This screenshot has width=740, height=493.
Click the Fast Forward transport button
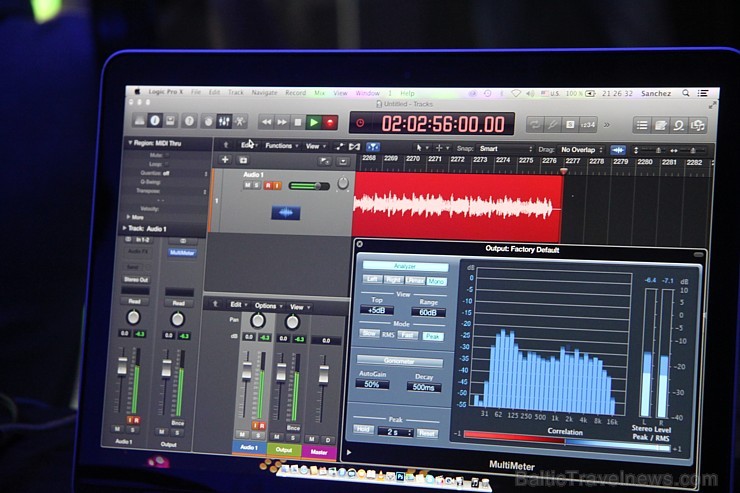click(282, 122)
